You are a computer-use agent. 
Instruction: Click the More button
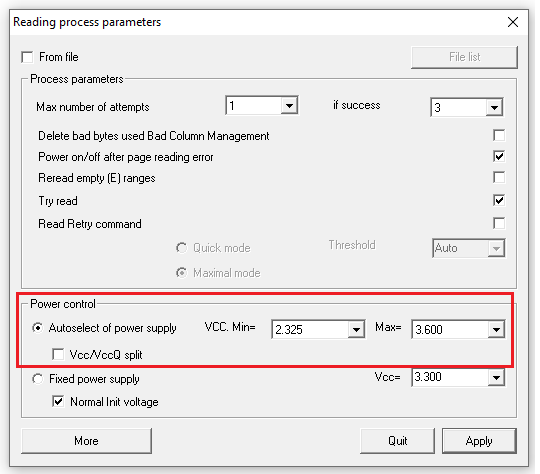86,441
